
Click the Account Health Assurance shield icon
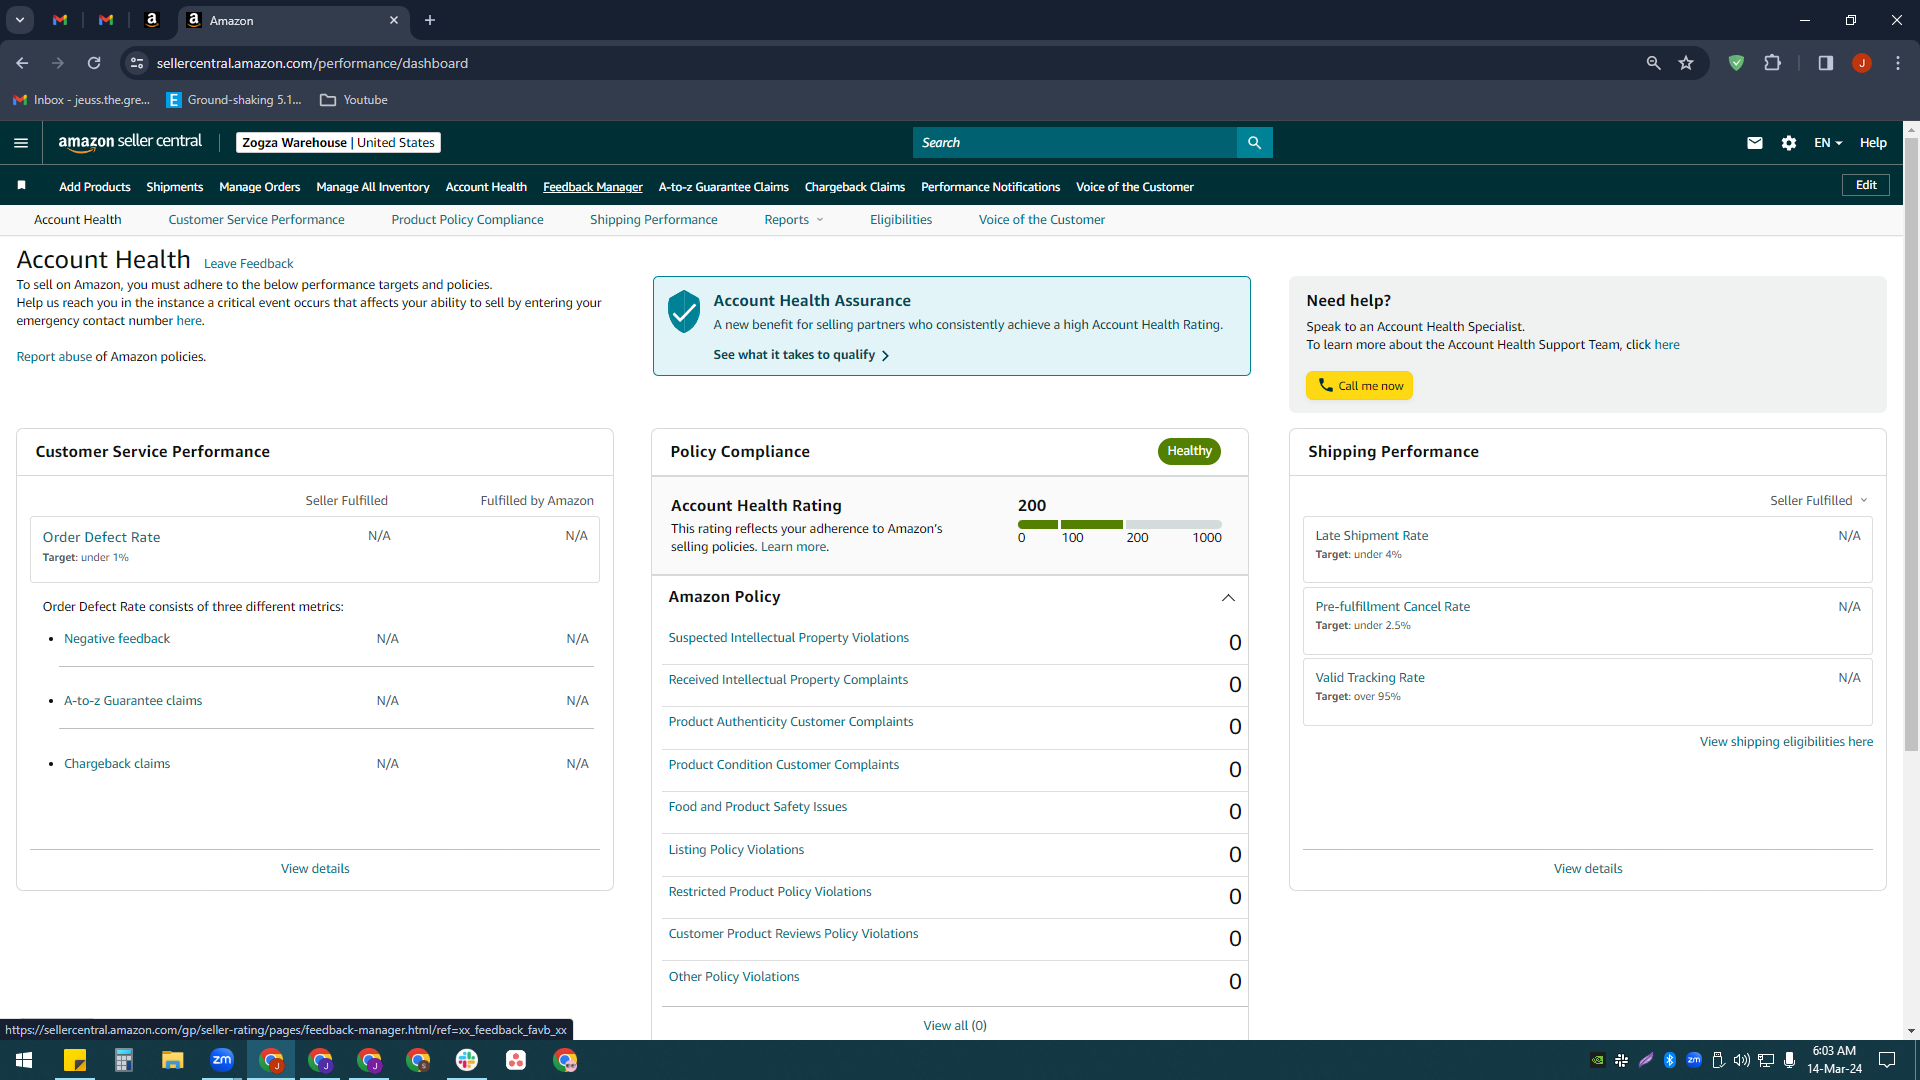click(684, 312)
